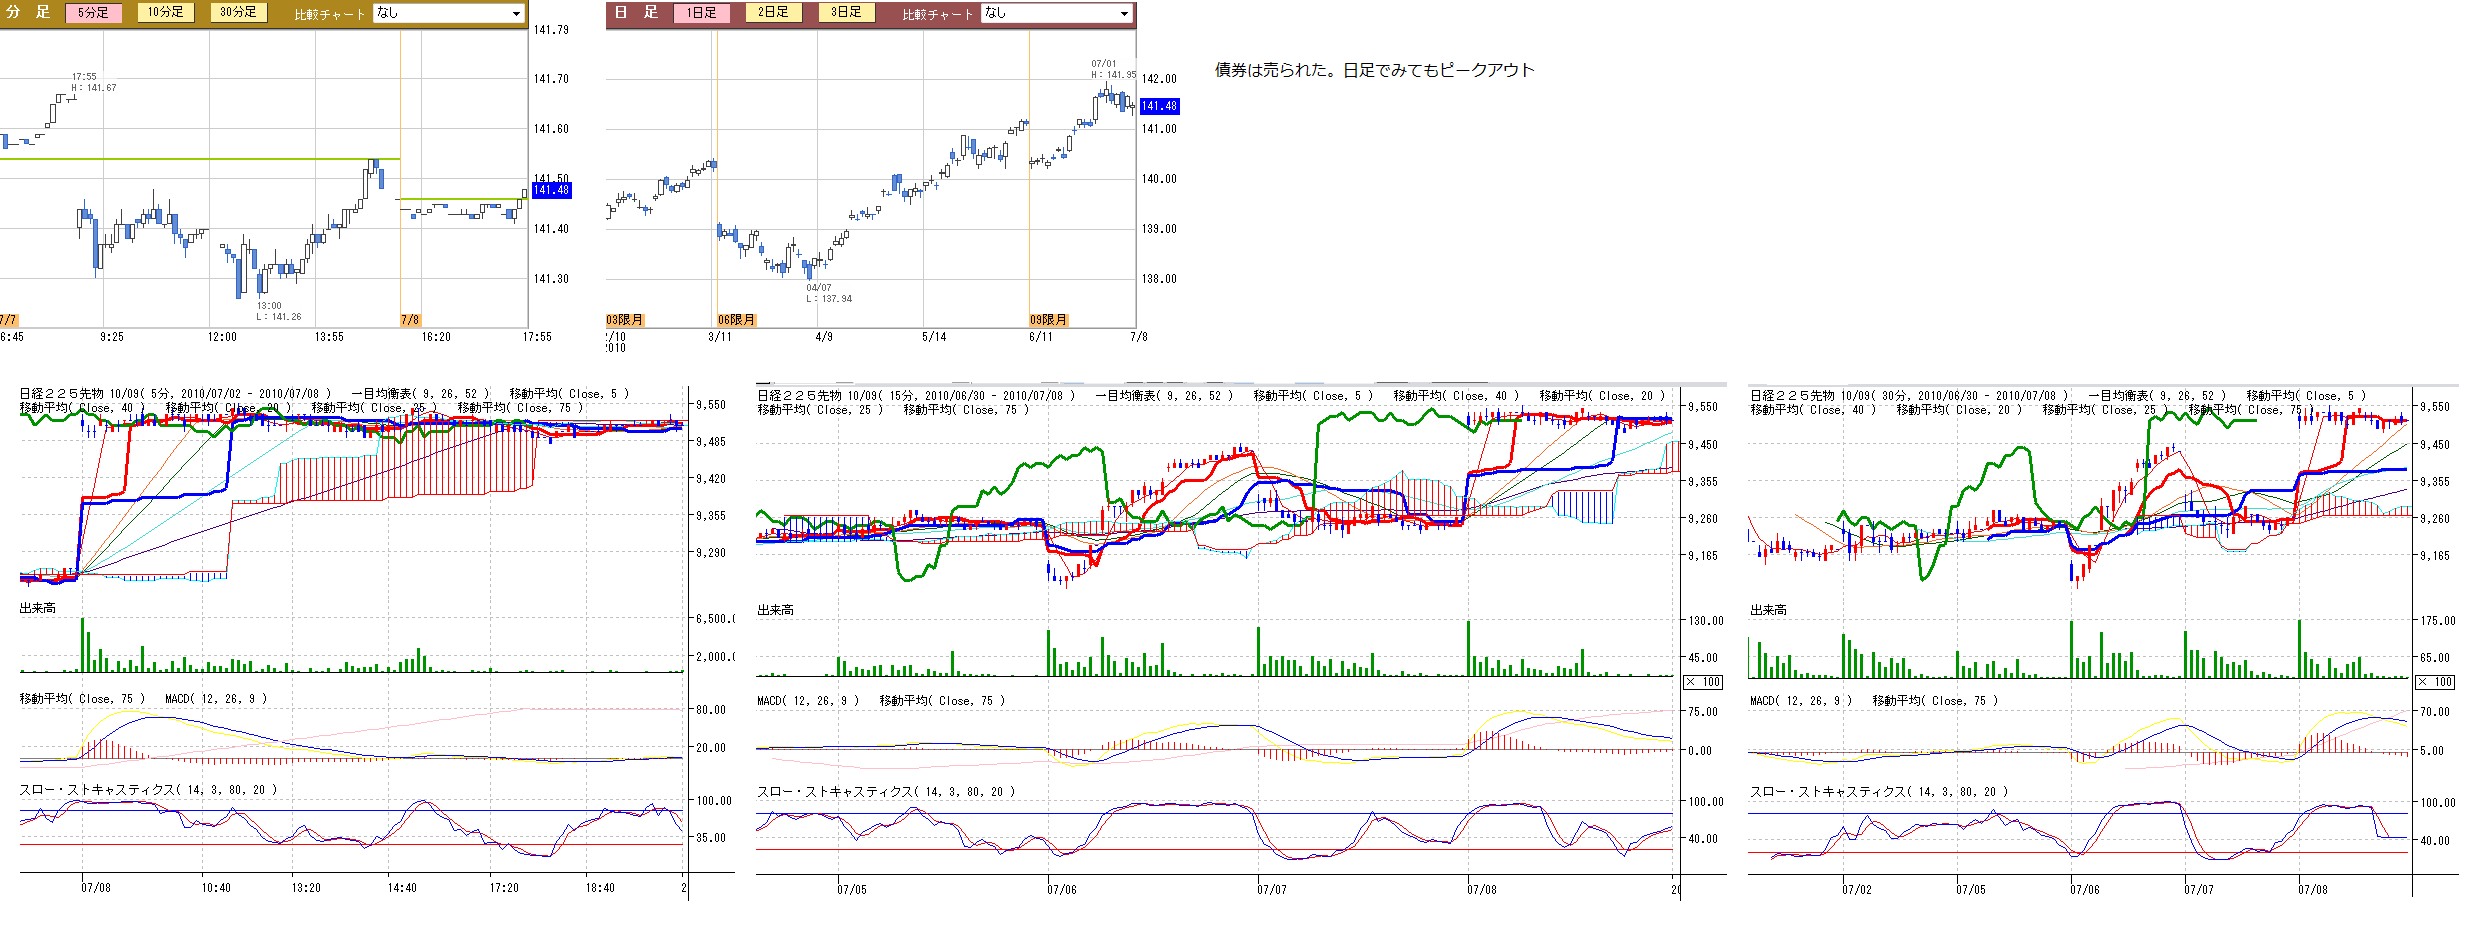Click the ×100 volume box in 15-minute chart
2478x930 pixels.
[x=1704, y=682]
